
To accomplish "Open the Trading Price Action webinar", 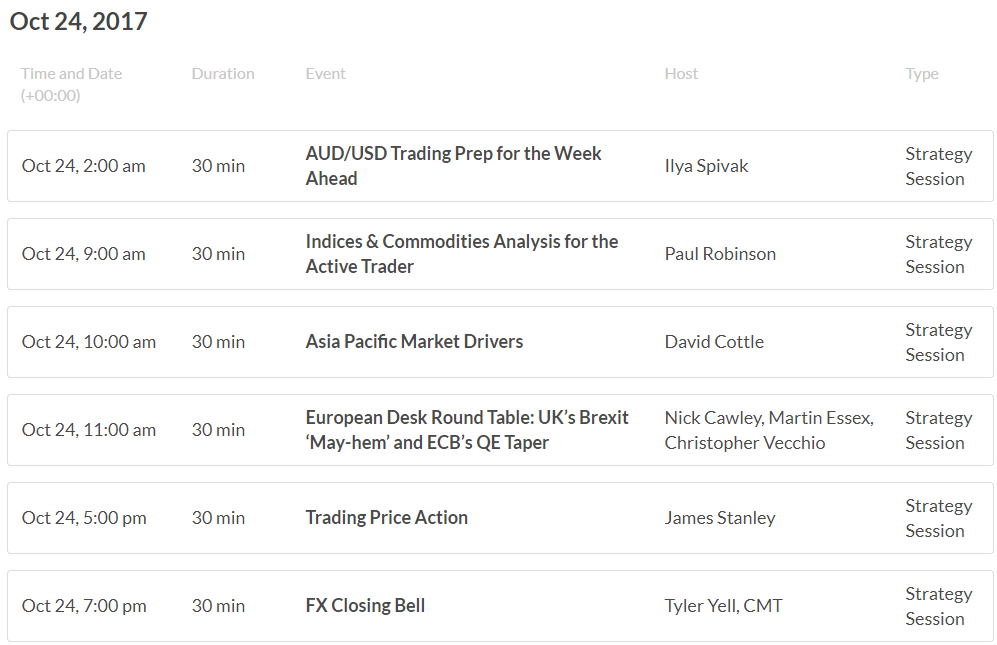I will click(x=386, y=518).
